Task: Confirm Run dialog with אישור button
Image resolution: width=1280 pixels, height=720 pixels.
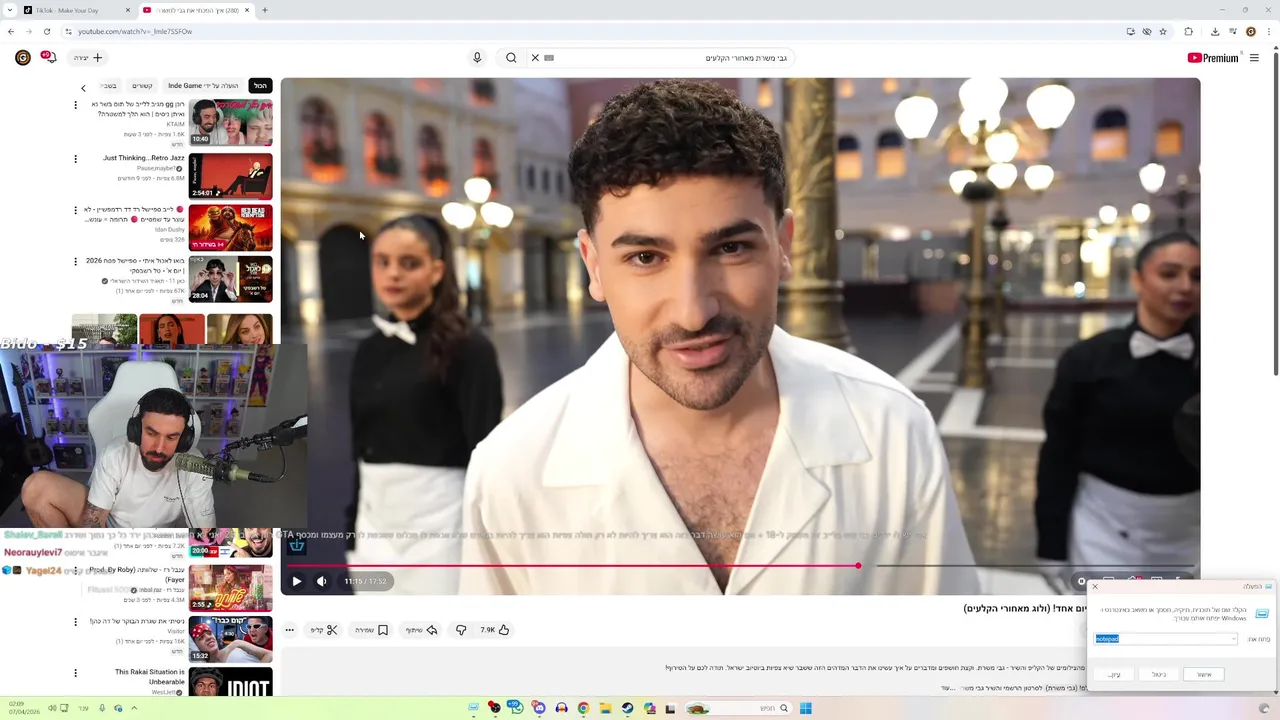Action: [1204, 675]
